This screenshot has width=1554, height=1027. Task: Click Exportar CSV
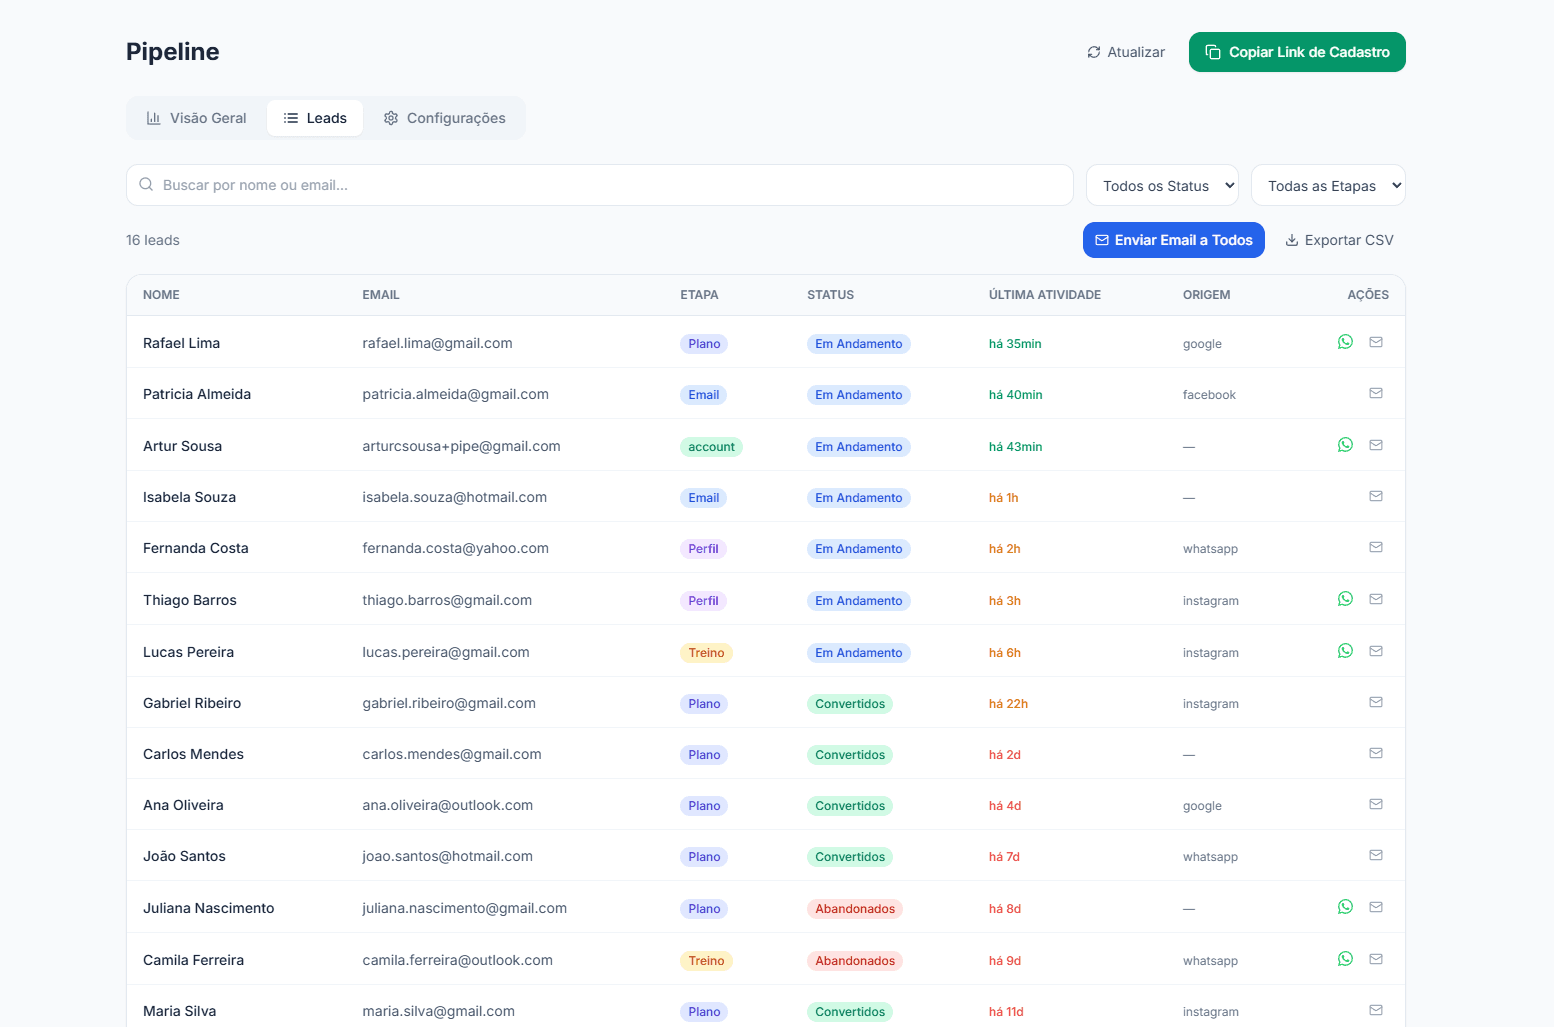[1339, 240]
